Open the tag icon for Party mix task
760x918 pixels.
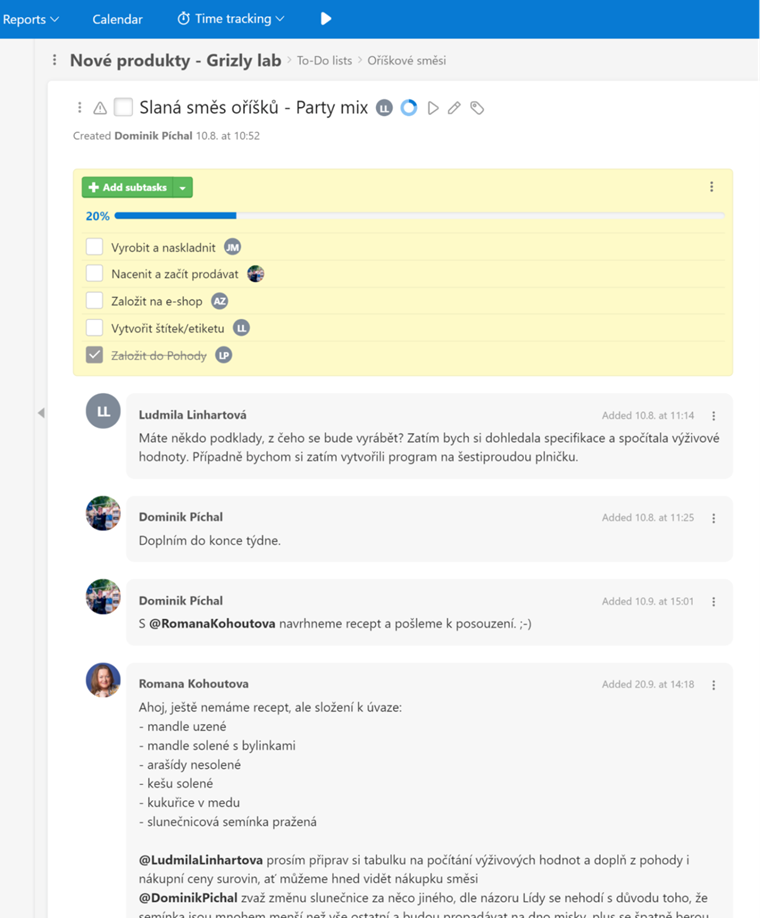477,108
